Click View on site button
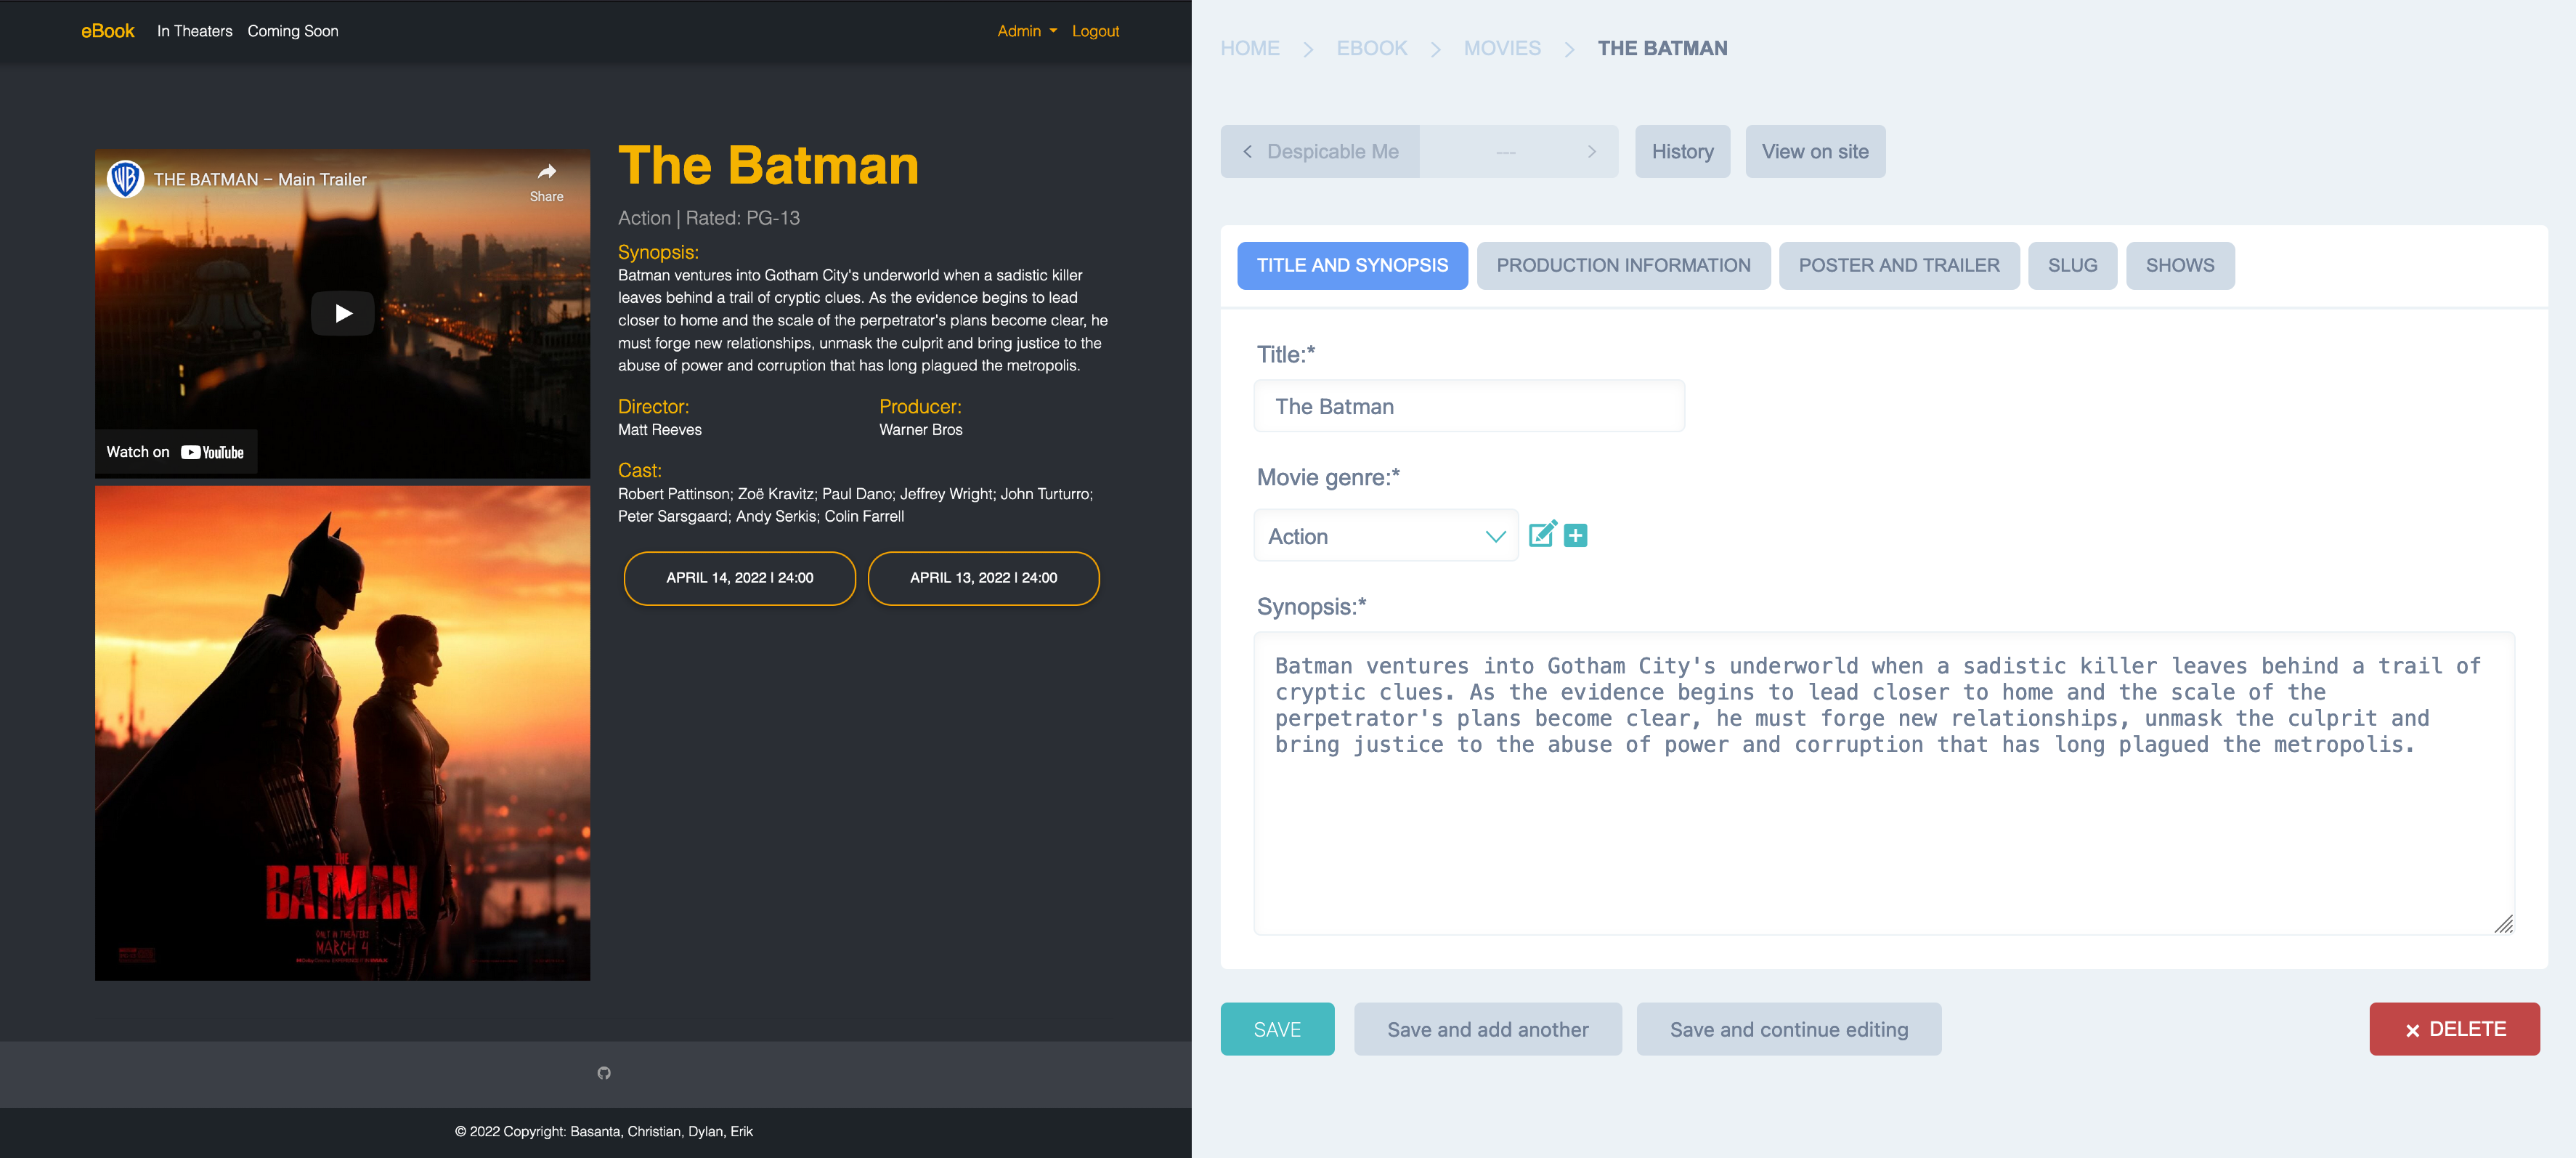 coord(1815,152)
